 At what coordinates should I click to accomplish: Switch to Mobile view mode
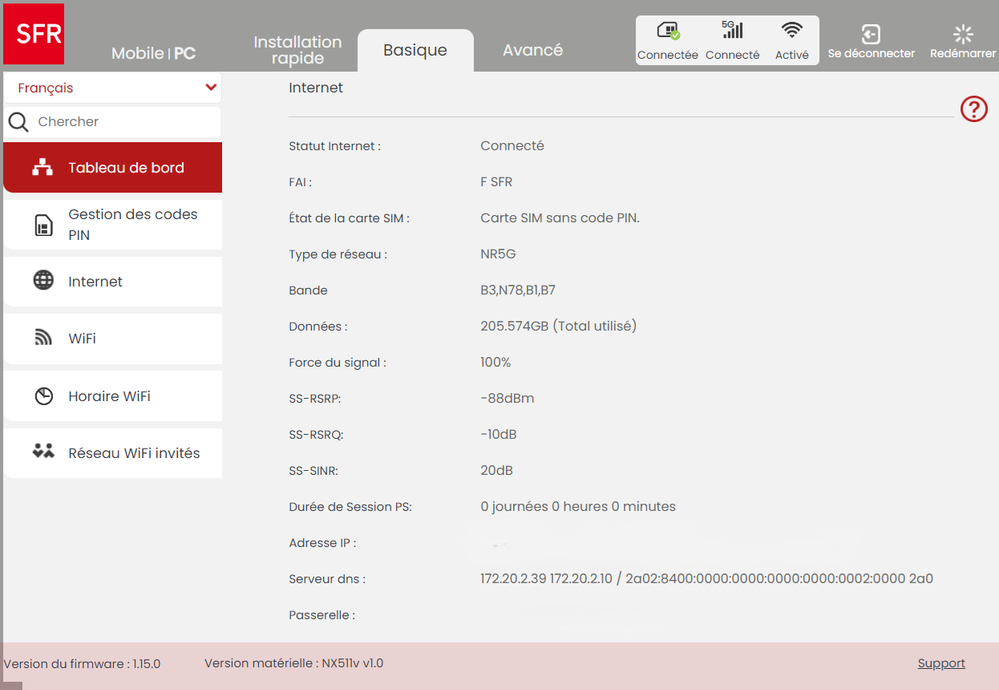[137, 54]
